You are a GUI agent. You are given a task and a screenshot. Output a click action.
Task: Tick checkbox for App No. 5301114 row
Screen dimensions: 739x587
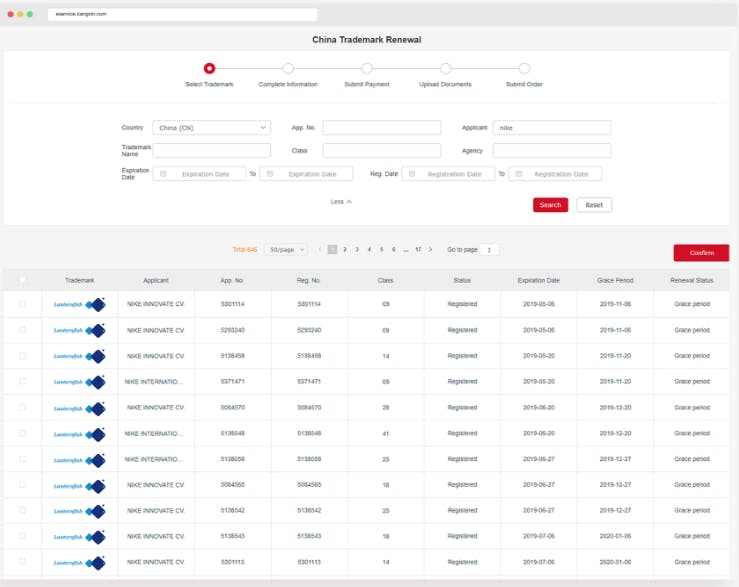[x=22, y=304]
